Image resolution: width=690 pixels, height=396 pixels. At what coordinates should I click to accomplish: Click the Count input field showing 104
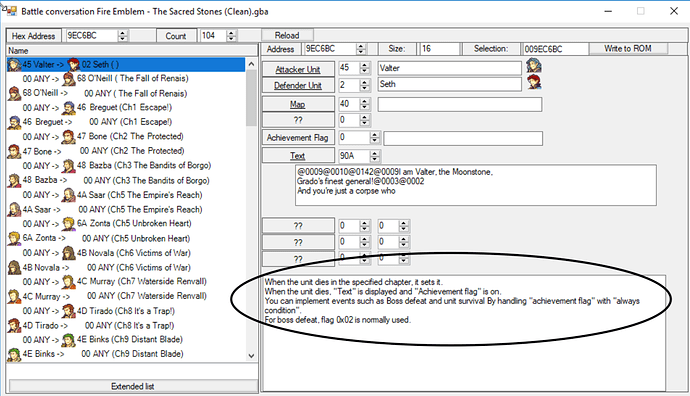coord(213,36)
